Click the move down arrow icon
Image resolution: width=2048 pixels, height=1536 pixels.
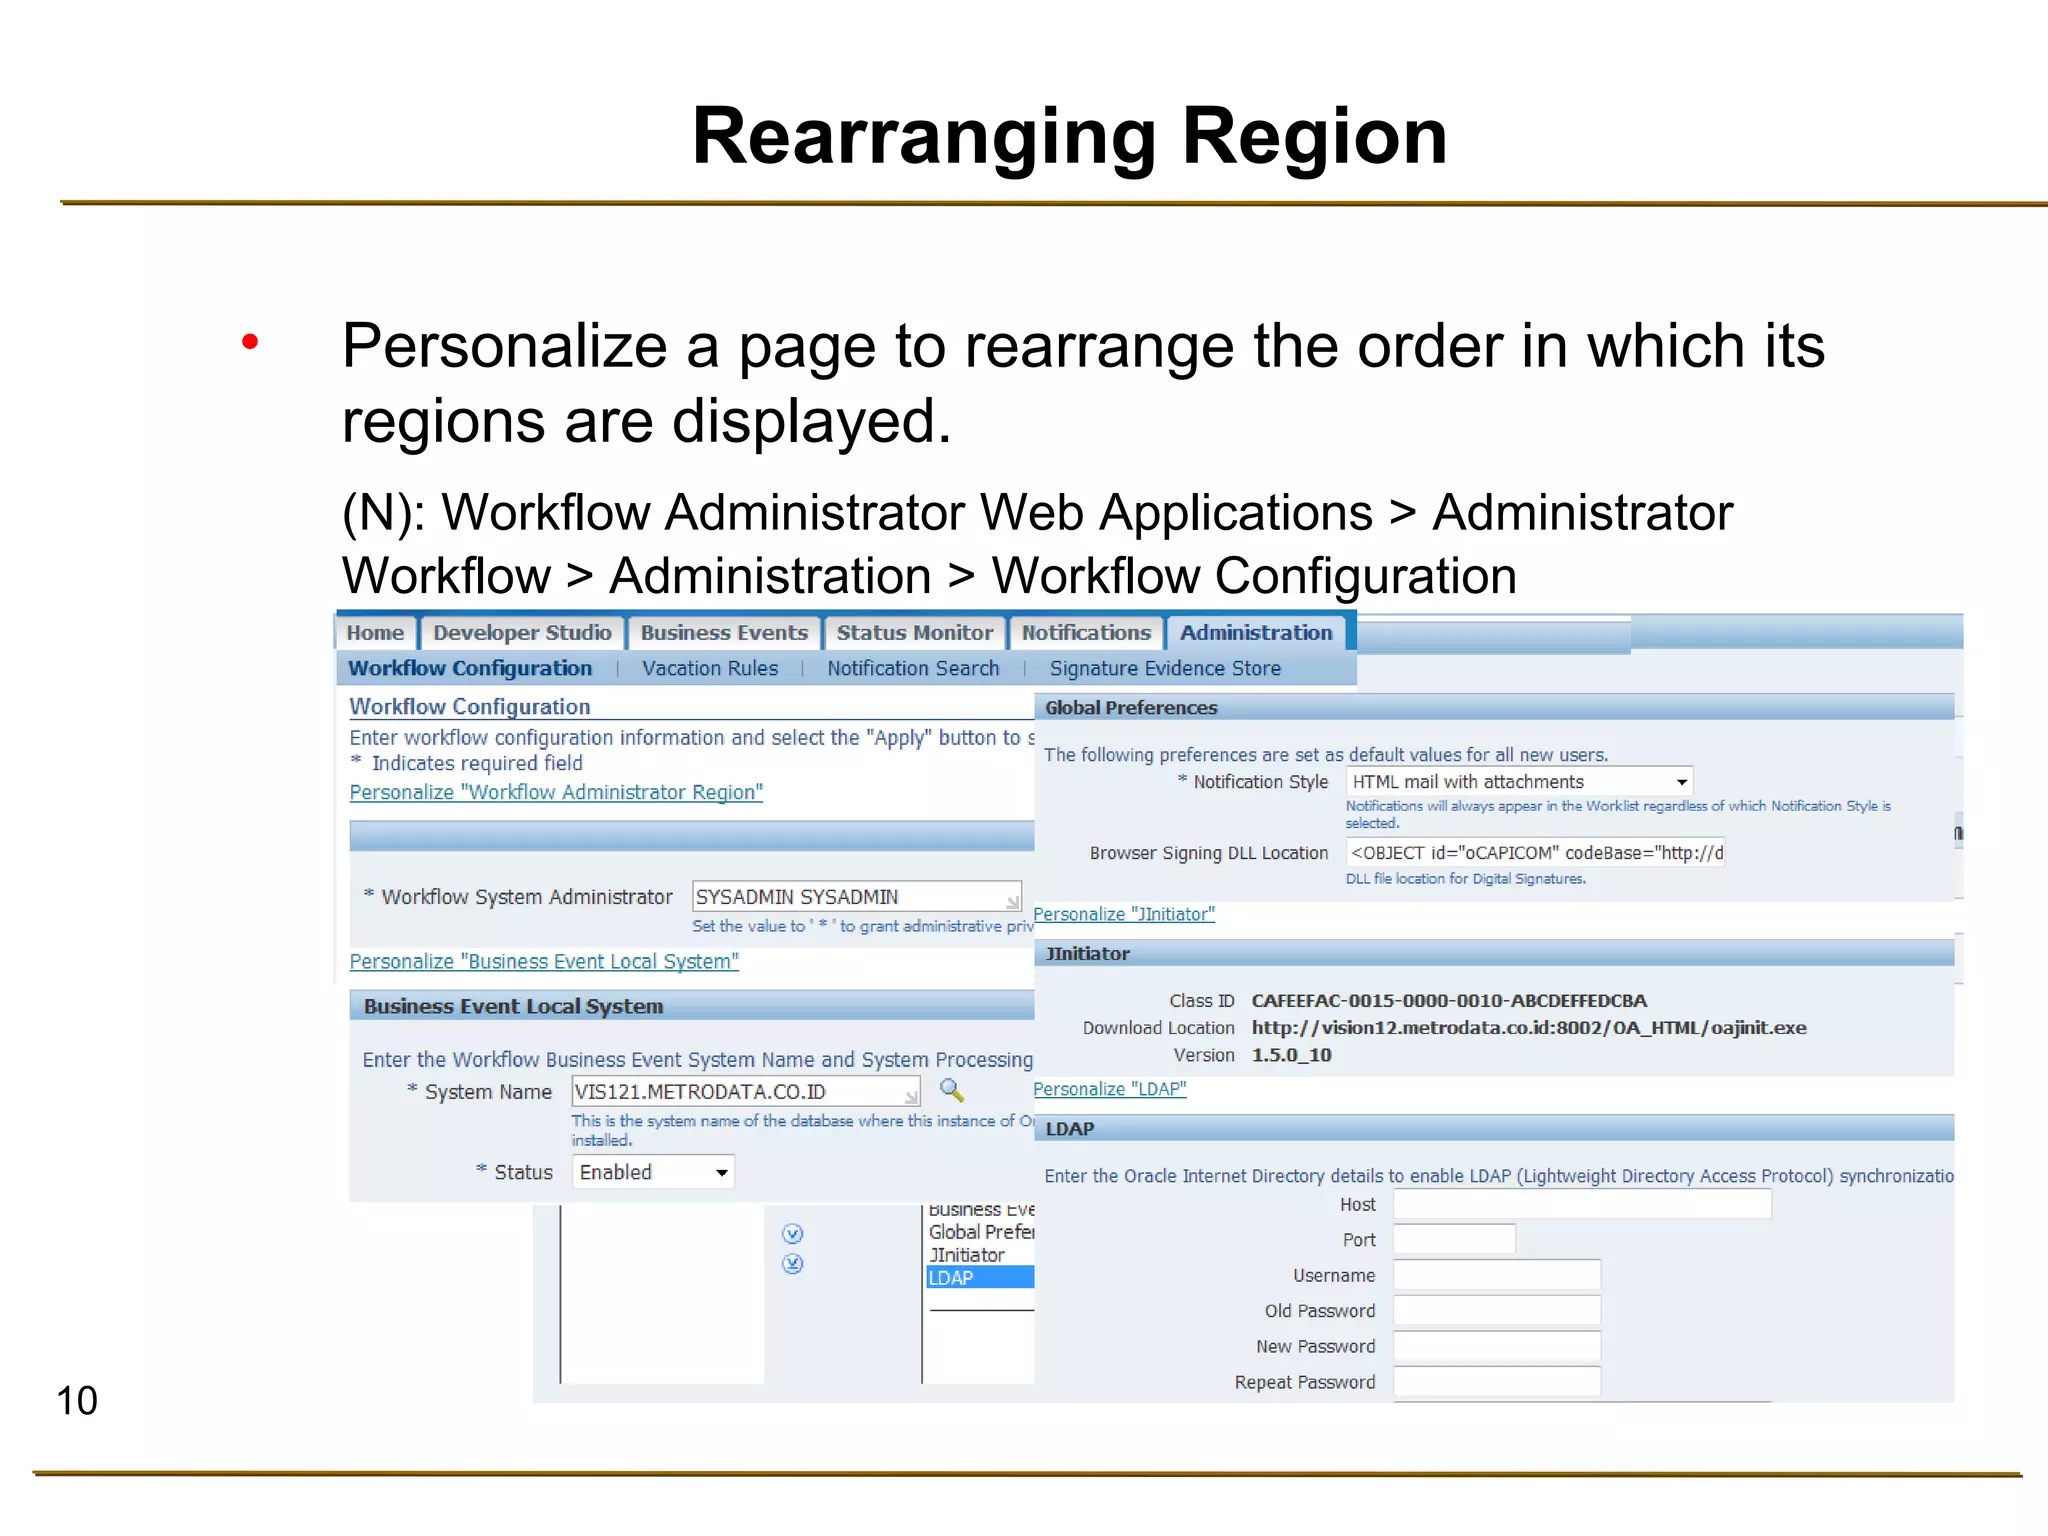pyautogui.click(x=793, y=1234)
